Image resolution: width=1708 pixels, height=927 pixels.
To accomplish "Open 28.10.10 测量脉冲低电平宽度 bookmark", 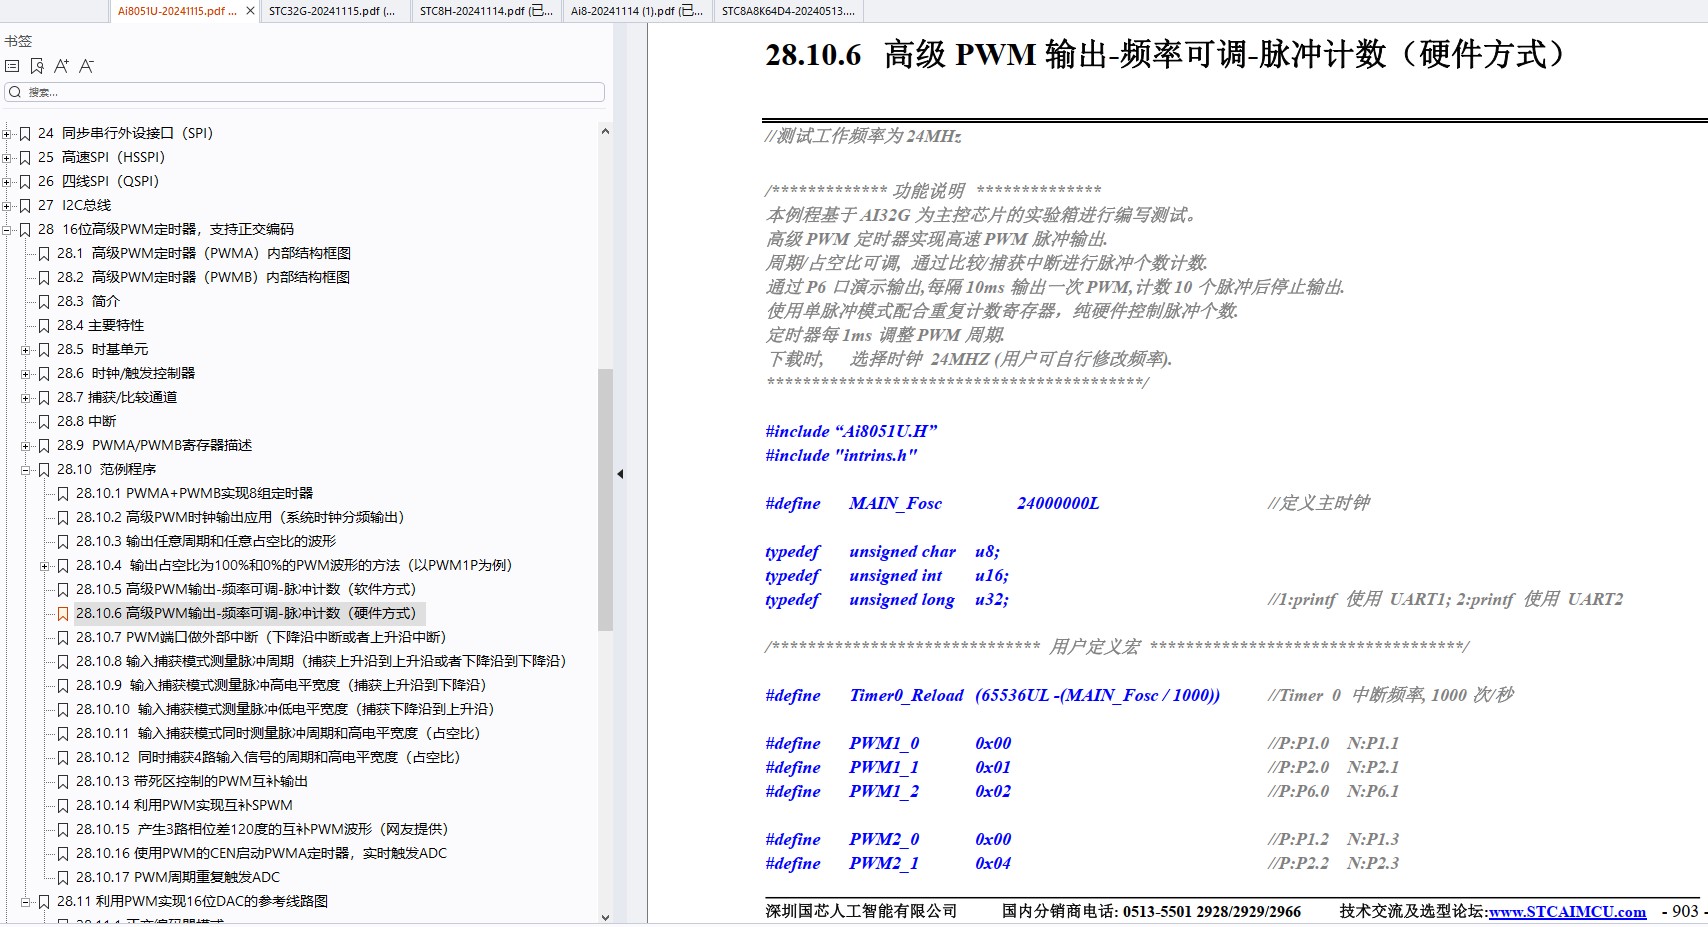I will coord(285,710).
